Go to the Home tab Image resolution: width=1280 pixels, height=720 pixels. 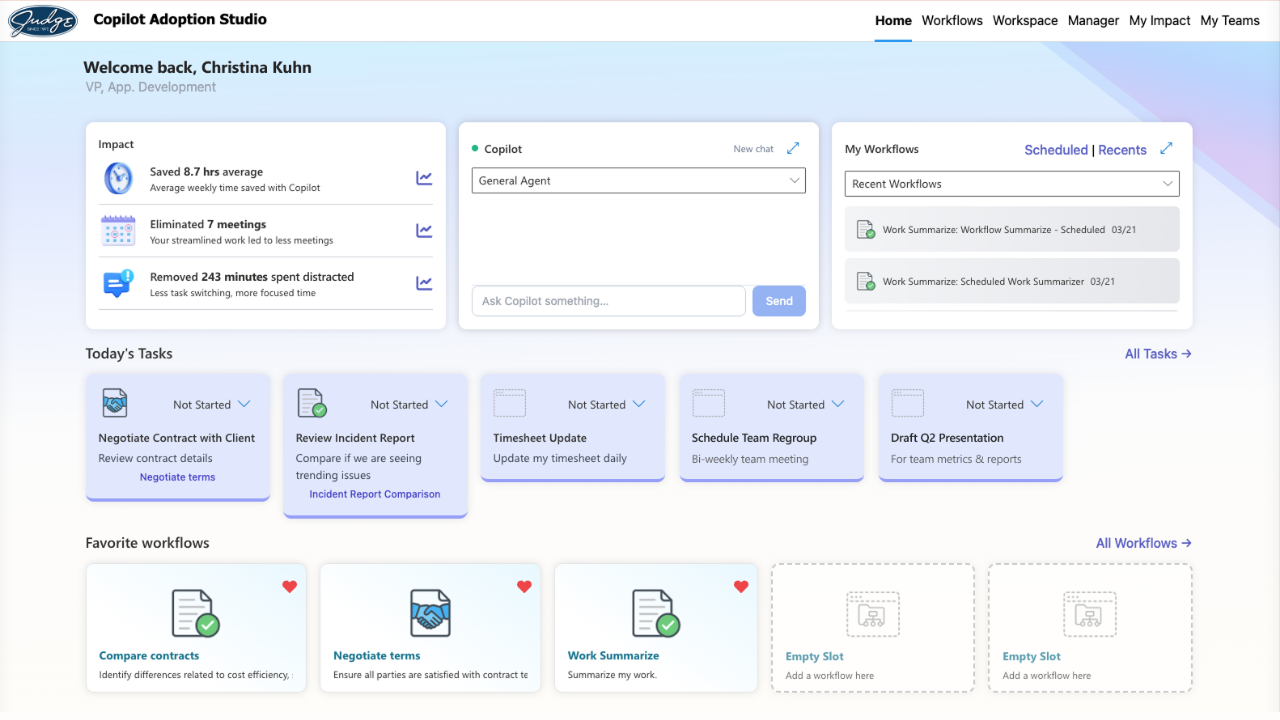[893, 20]
